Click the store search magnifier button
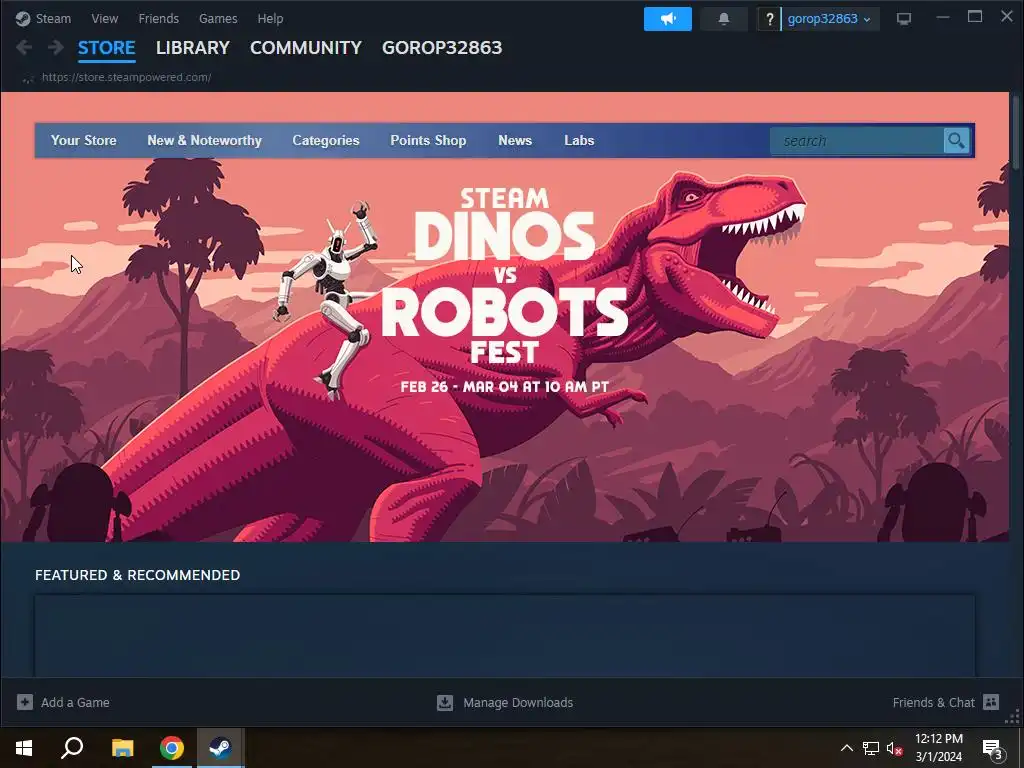The height and width of the screenshot is (768, 1024). coord(956,140)
